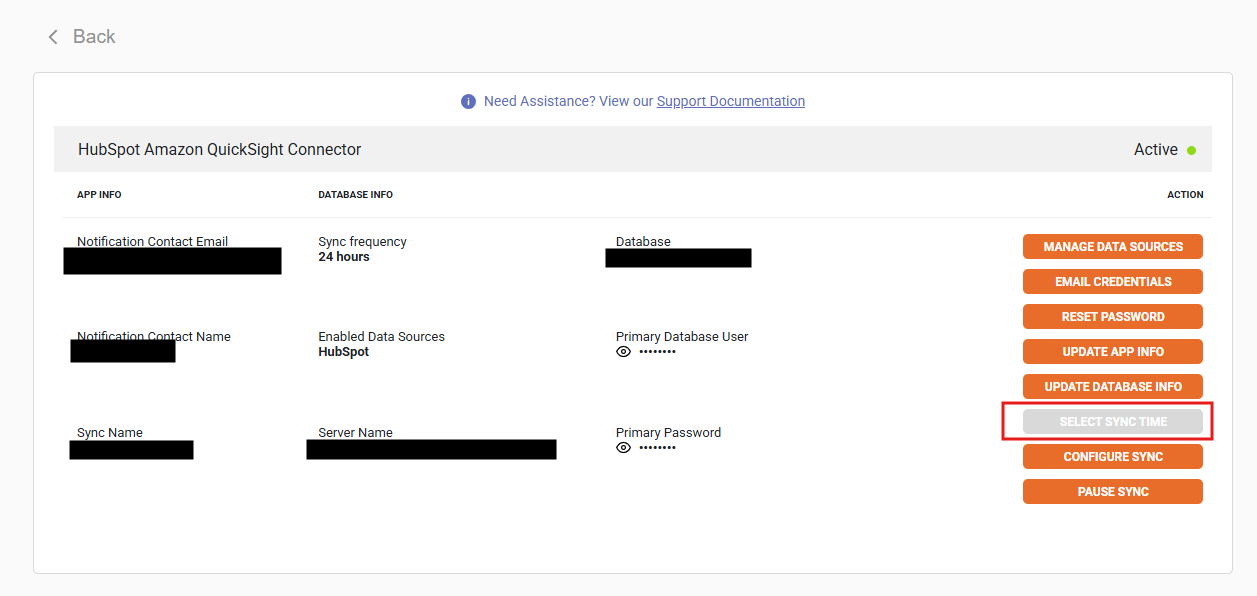The height and width of the screenshot is (596, 1257).
Task: Click the HubSpot Amazon QuickSight Connector title
Action: tap(219, 150)
